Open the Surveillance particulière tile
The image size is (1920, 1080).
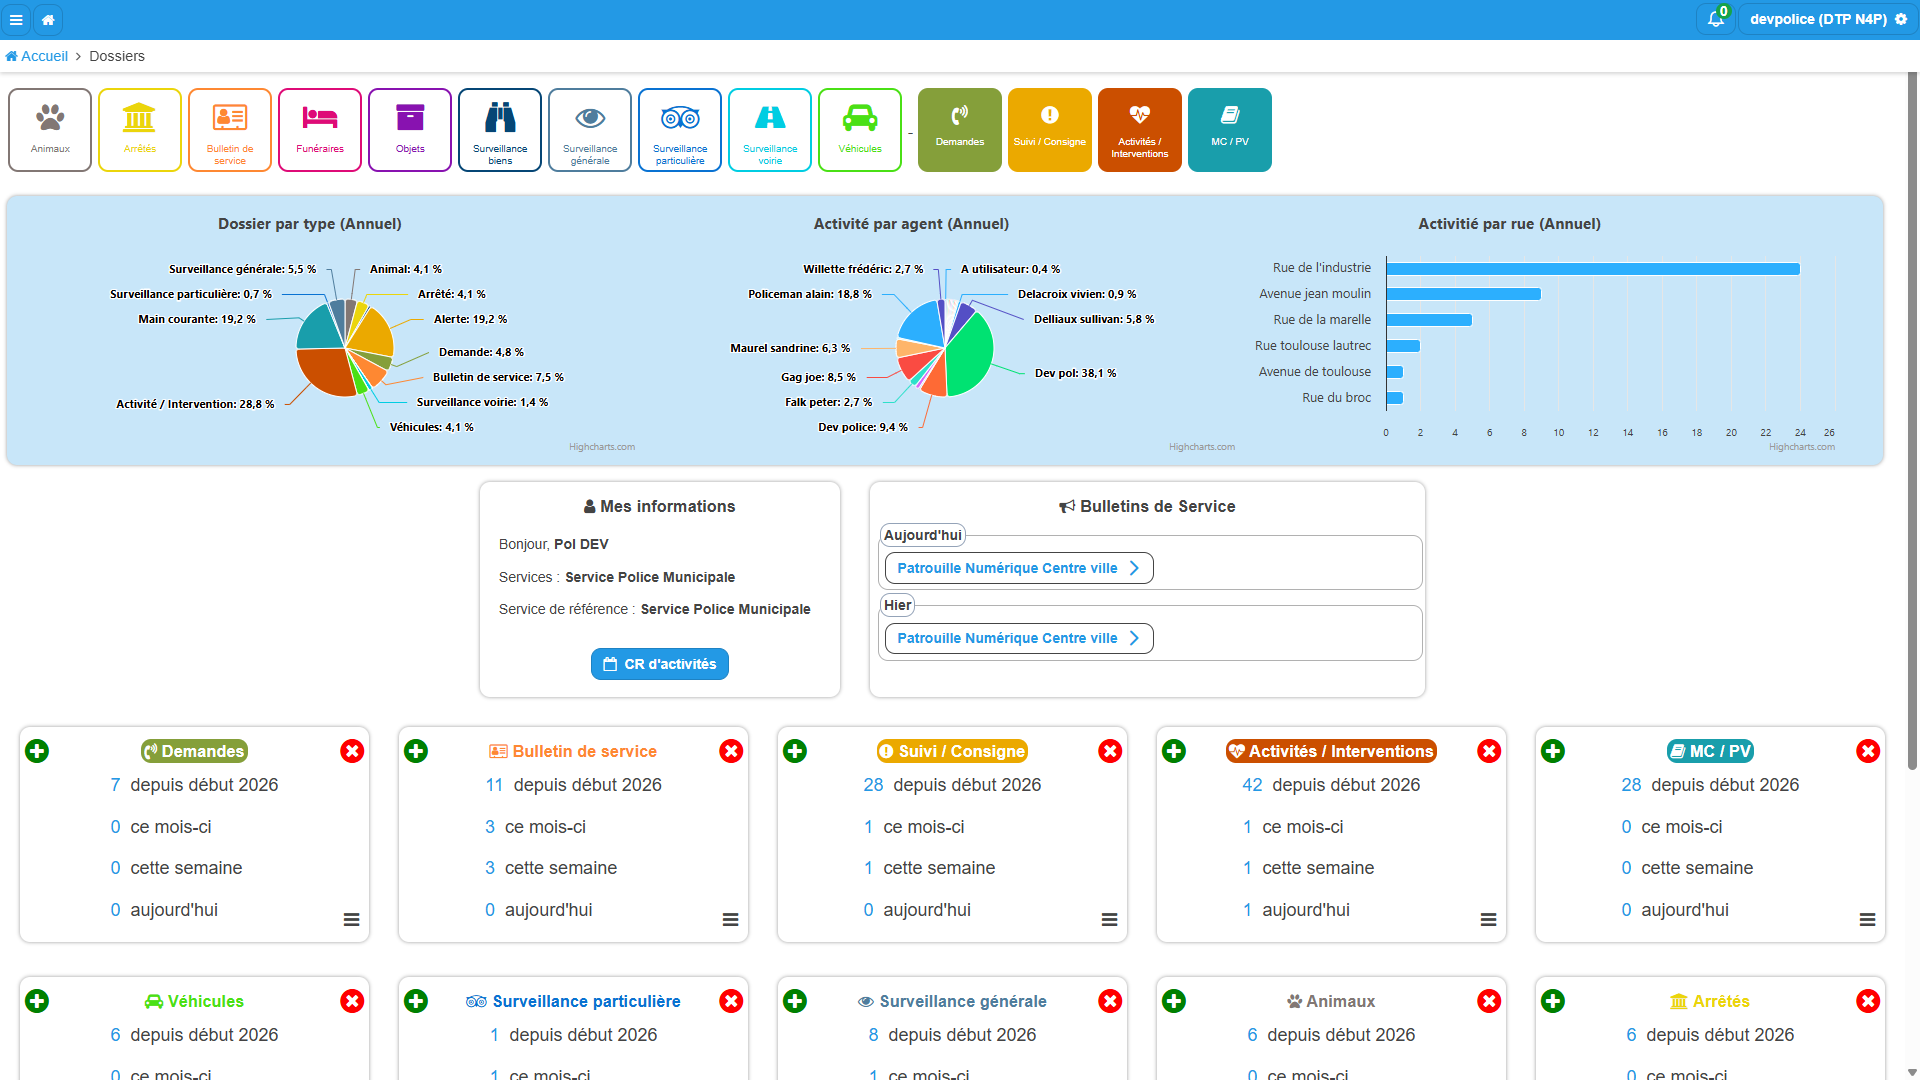coord(680,130)
